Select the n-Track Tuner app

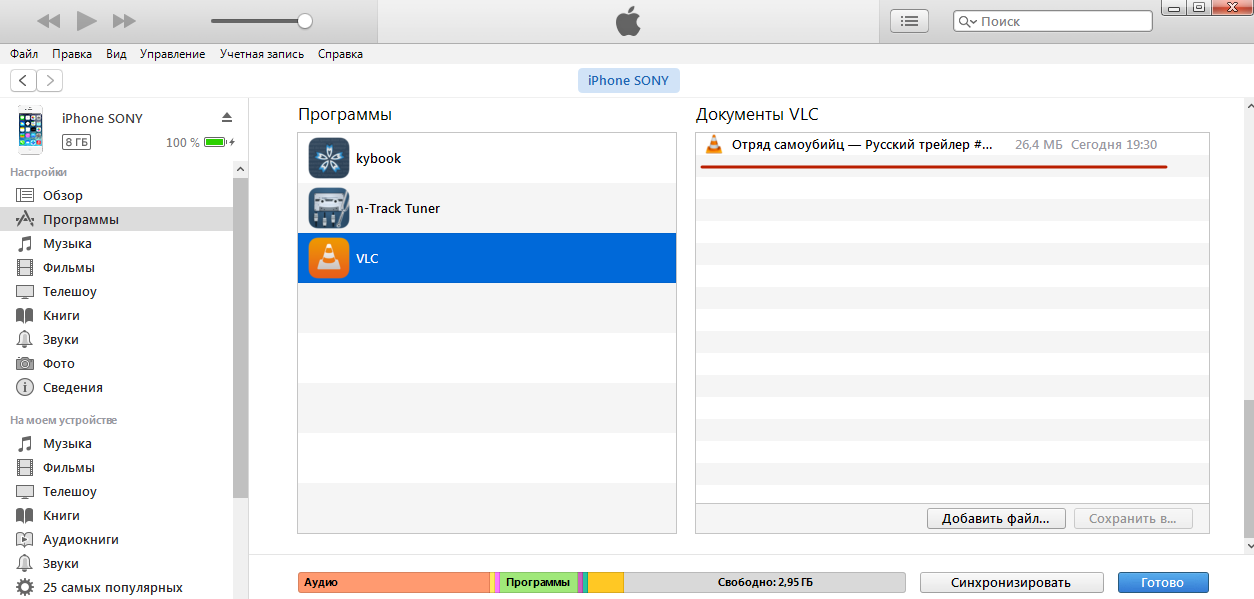pos(487,208)
